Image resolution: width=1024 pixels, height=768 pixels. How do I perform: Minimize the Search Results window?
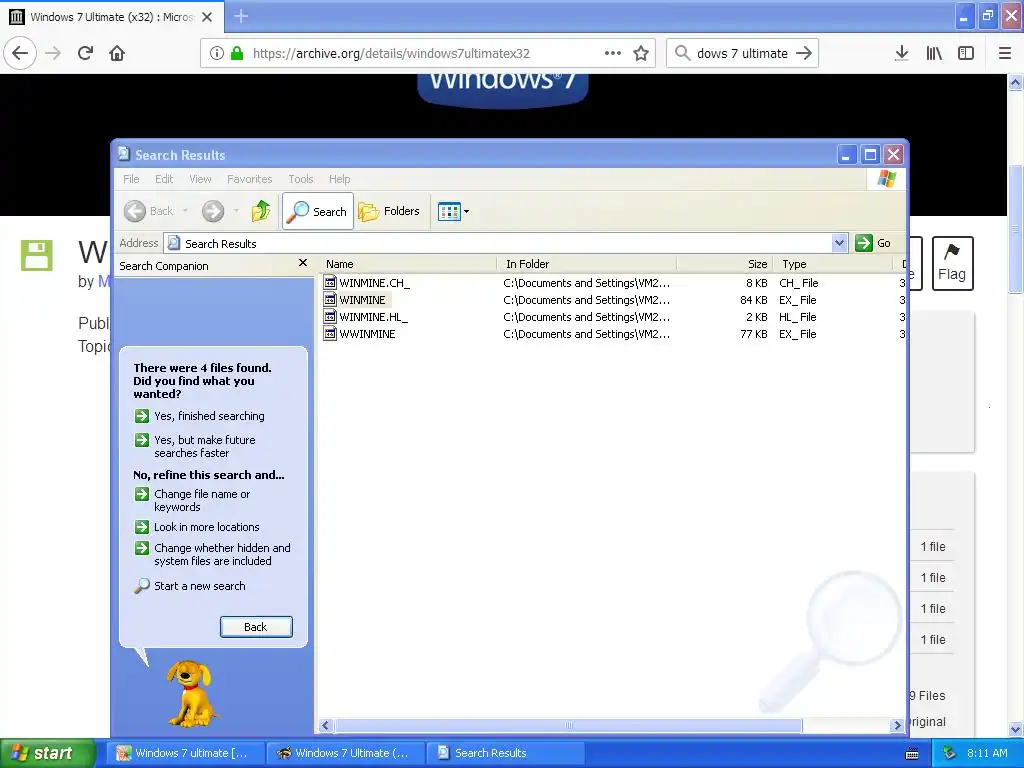pyautogui.click(x=846, y=155)
